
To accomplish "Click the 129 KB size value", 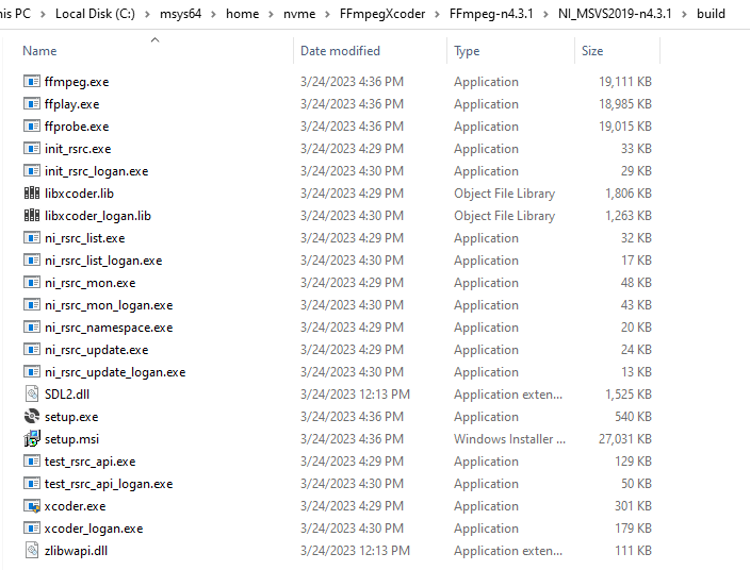I will (x=633, y=461).
